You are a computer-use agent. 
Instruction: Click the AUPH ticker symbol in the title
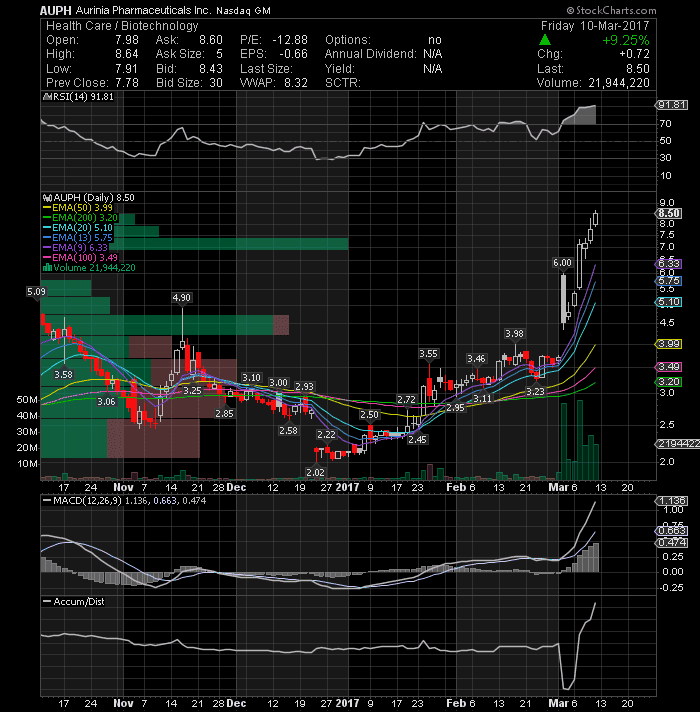(55, 10)
